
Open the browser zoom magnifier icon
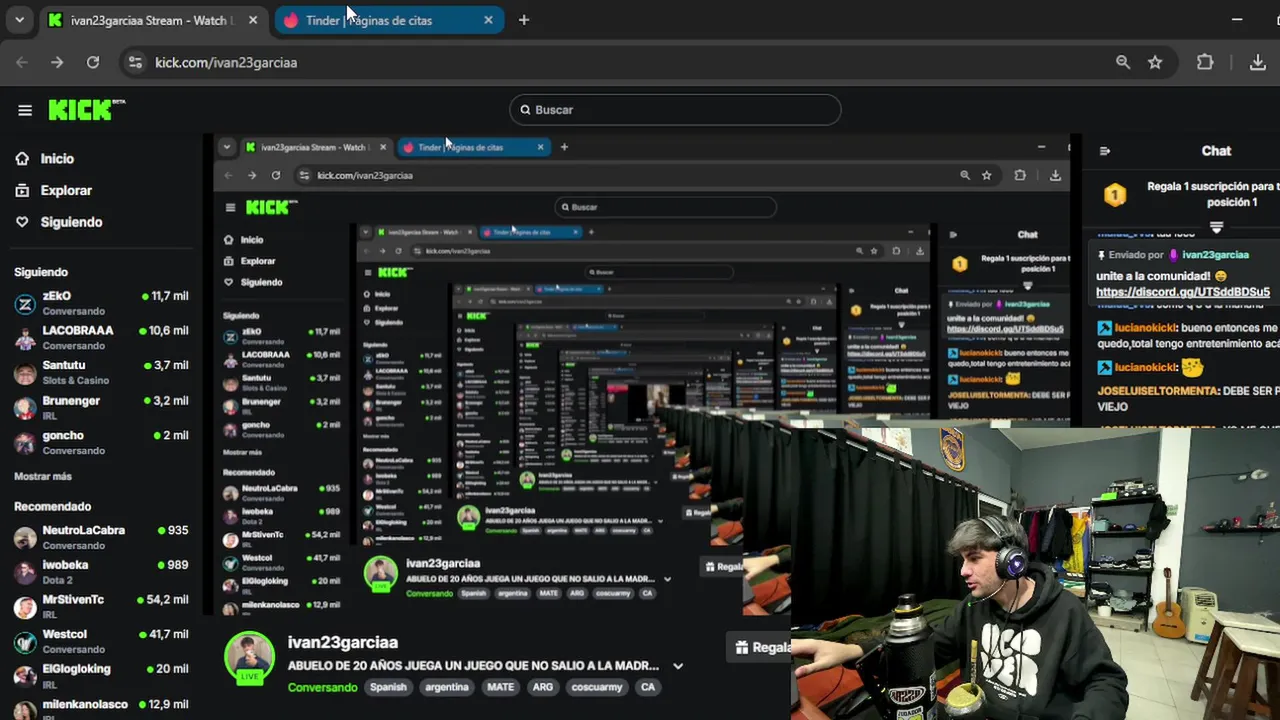pos(1123,62)
